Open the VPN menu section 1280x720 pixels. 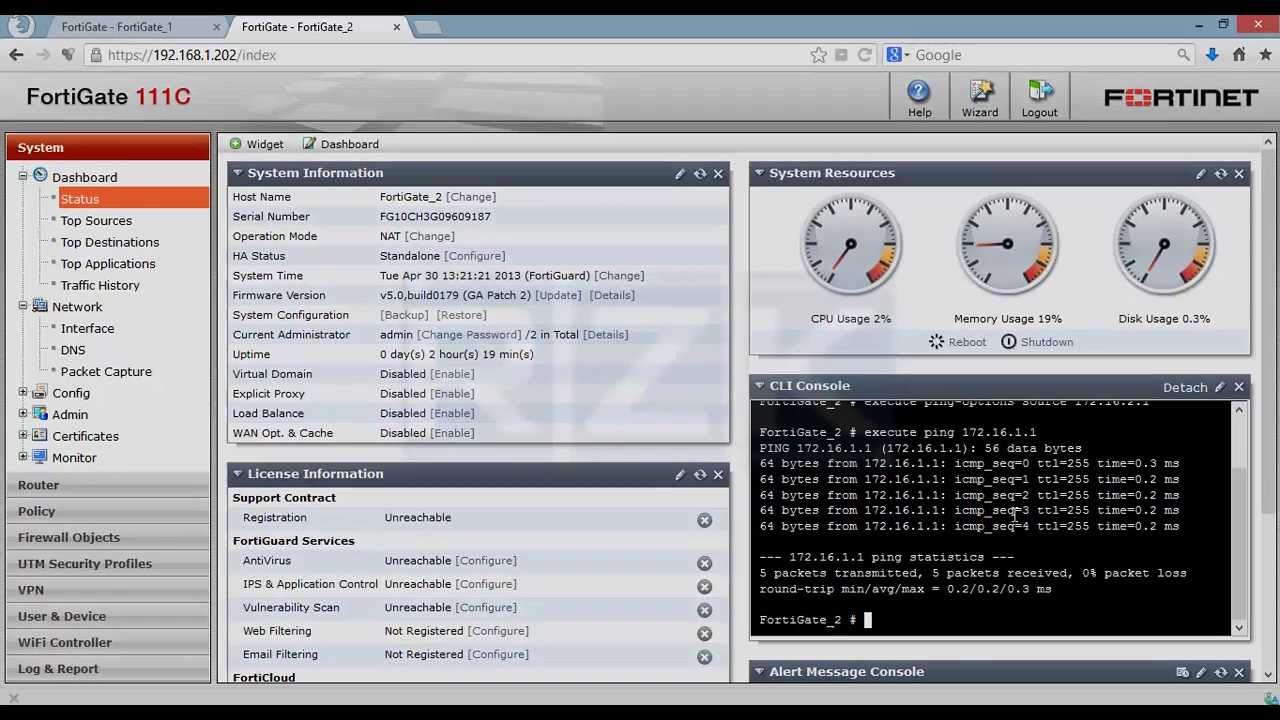pos(108,590)
